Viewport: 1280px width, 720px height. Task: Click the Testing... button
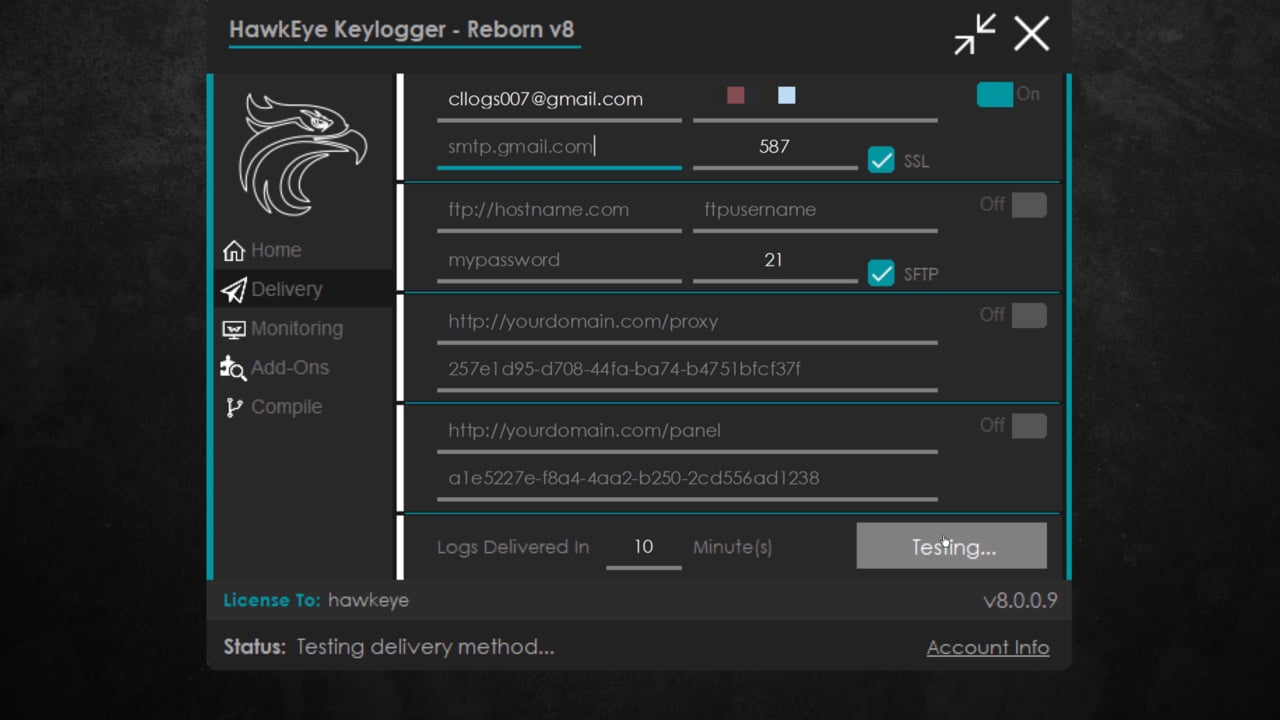pos(951,546)
